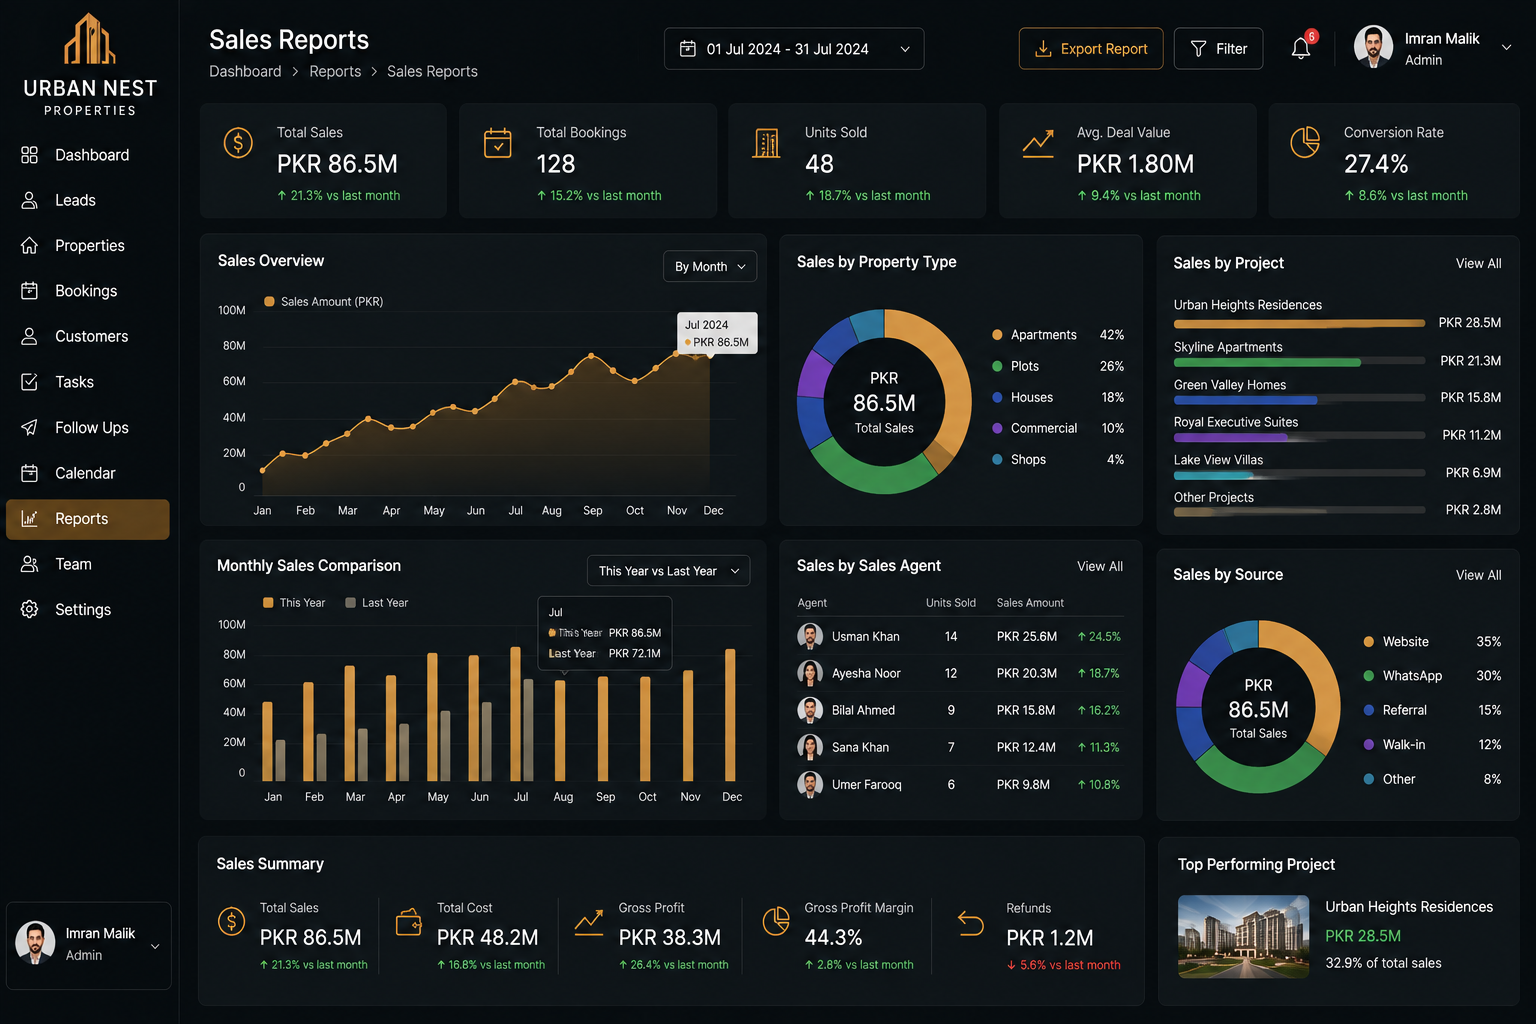The height and width of the screenshot is (1024, 1536).
Task: Click the Export Report button
Action: point(1091,49)
